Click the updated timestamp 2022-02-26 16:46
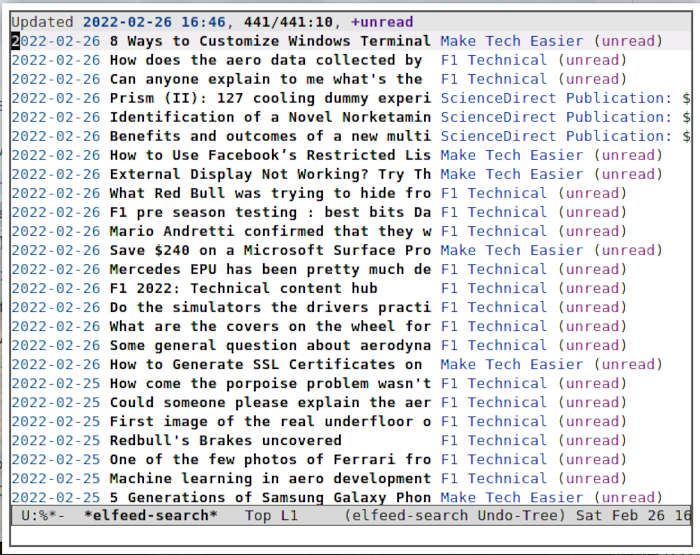Screen dimensions: 700x555 point(154,22)
